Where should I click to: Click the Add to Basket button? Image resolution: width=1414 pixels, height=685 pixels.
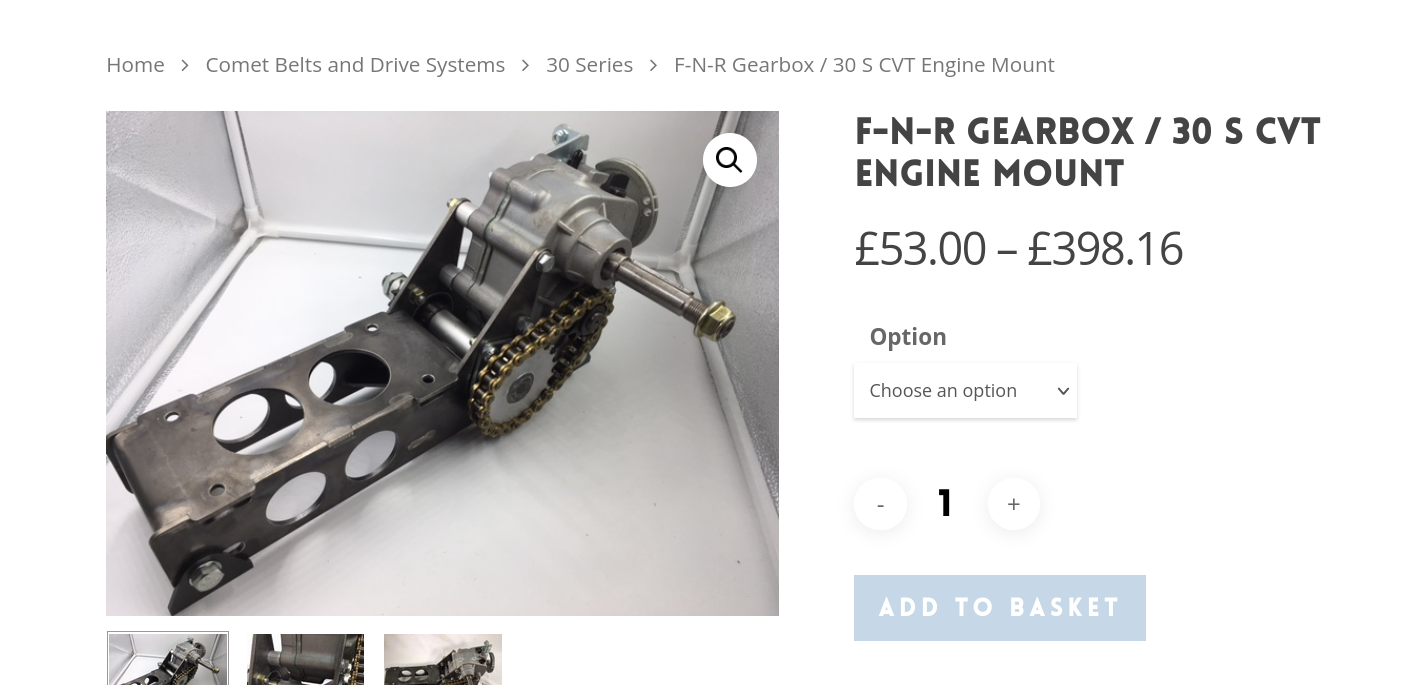(1000, 608)
